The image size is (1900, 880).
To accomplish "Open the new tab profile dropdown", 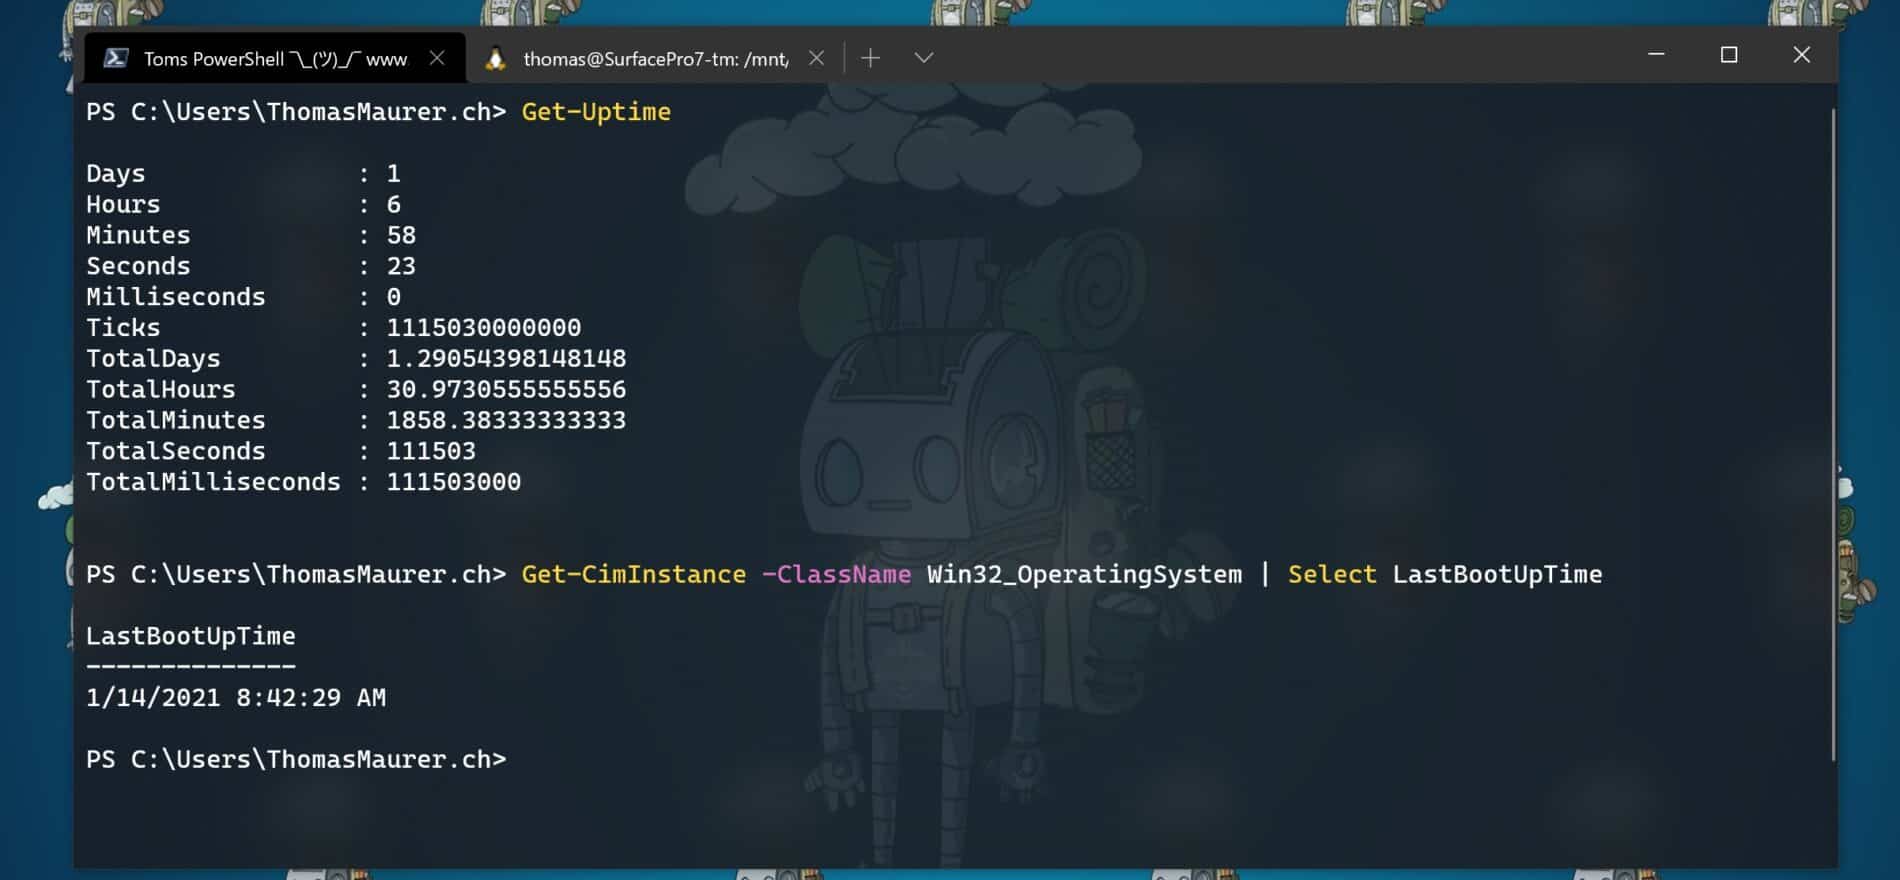I will [924, 58].
